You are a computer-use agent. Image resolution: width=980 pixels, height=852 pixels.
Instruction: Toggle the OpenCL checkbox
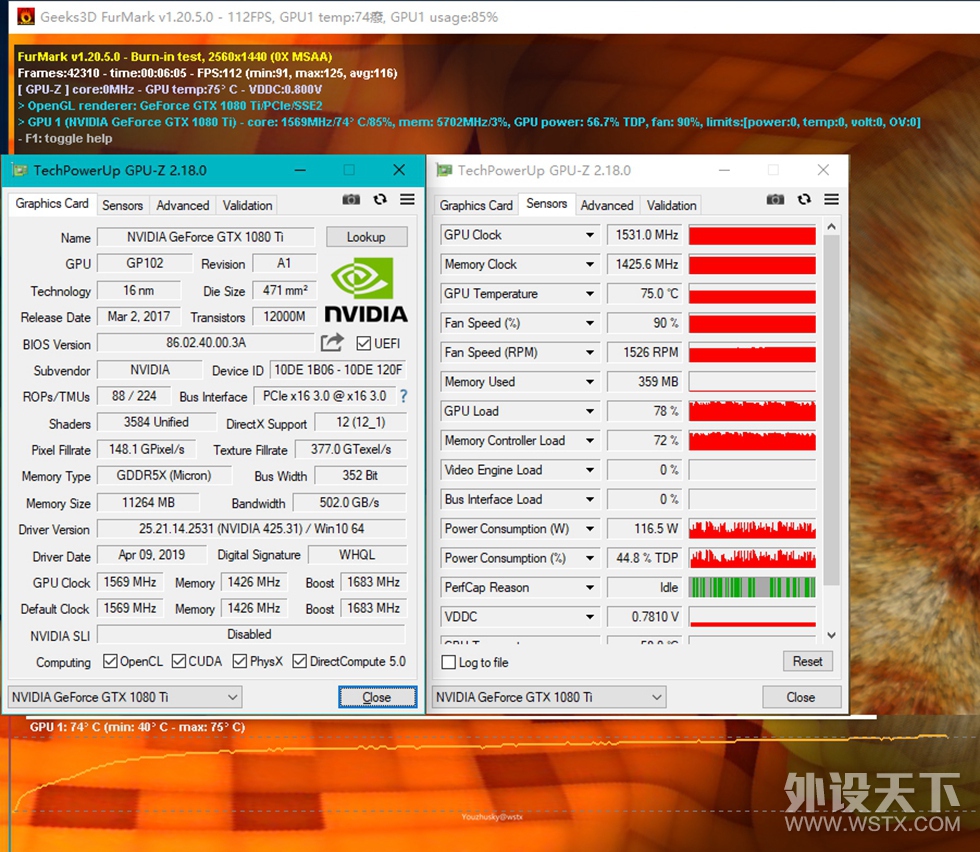[x=110, y=661]
